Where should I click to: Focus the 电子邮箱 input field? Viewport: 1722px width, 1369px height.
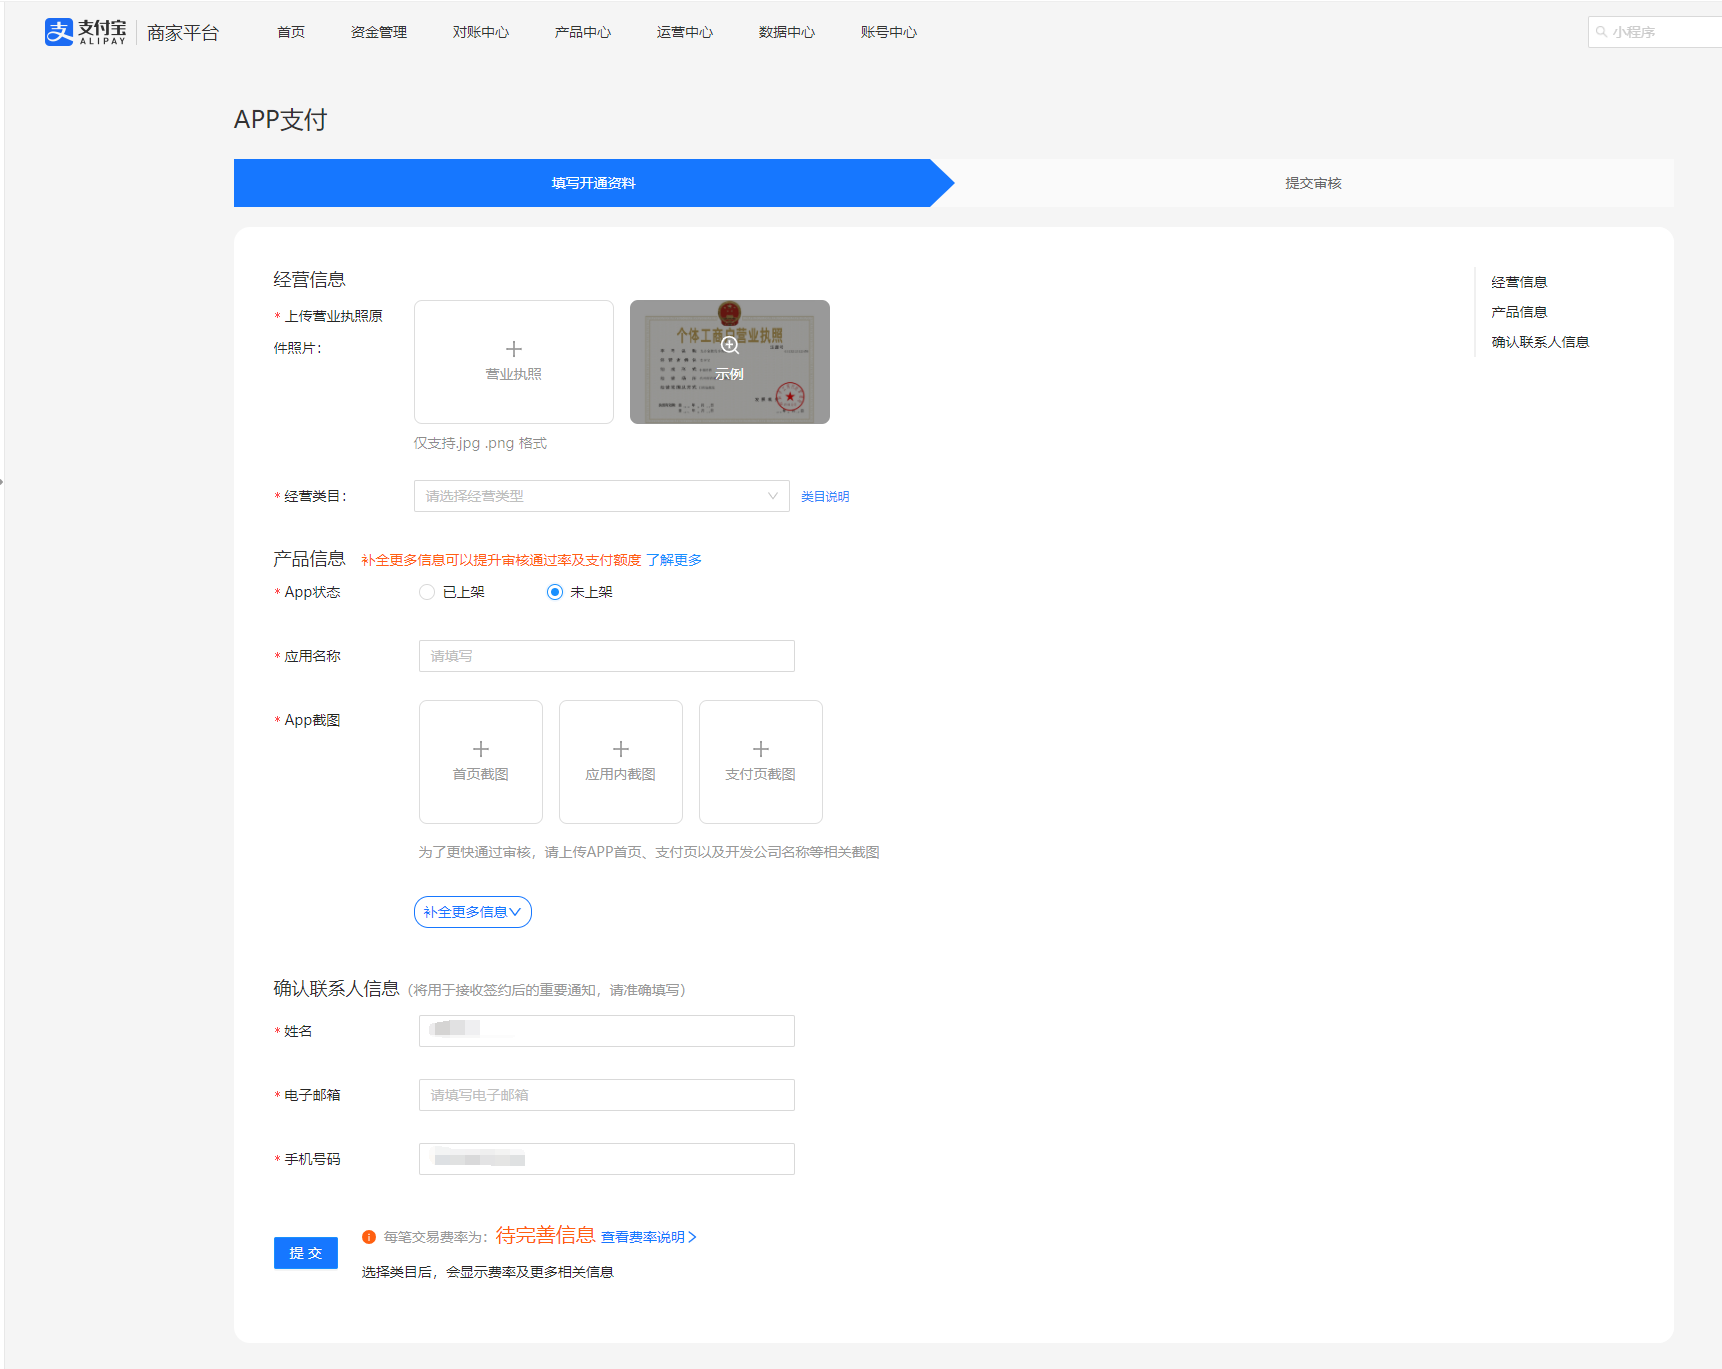(607, 1095)
